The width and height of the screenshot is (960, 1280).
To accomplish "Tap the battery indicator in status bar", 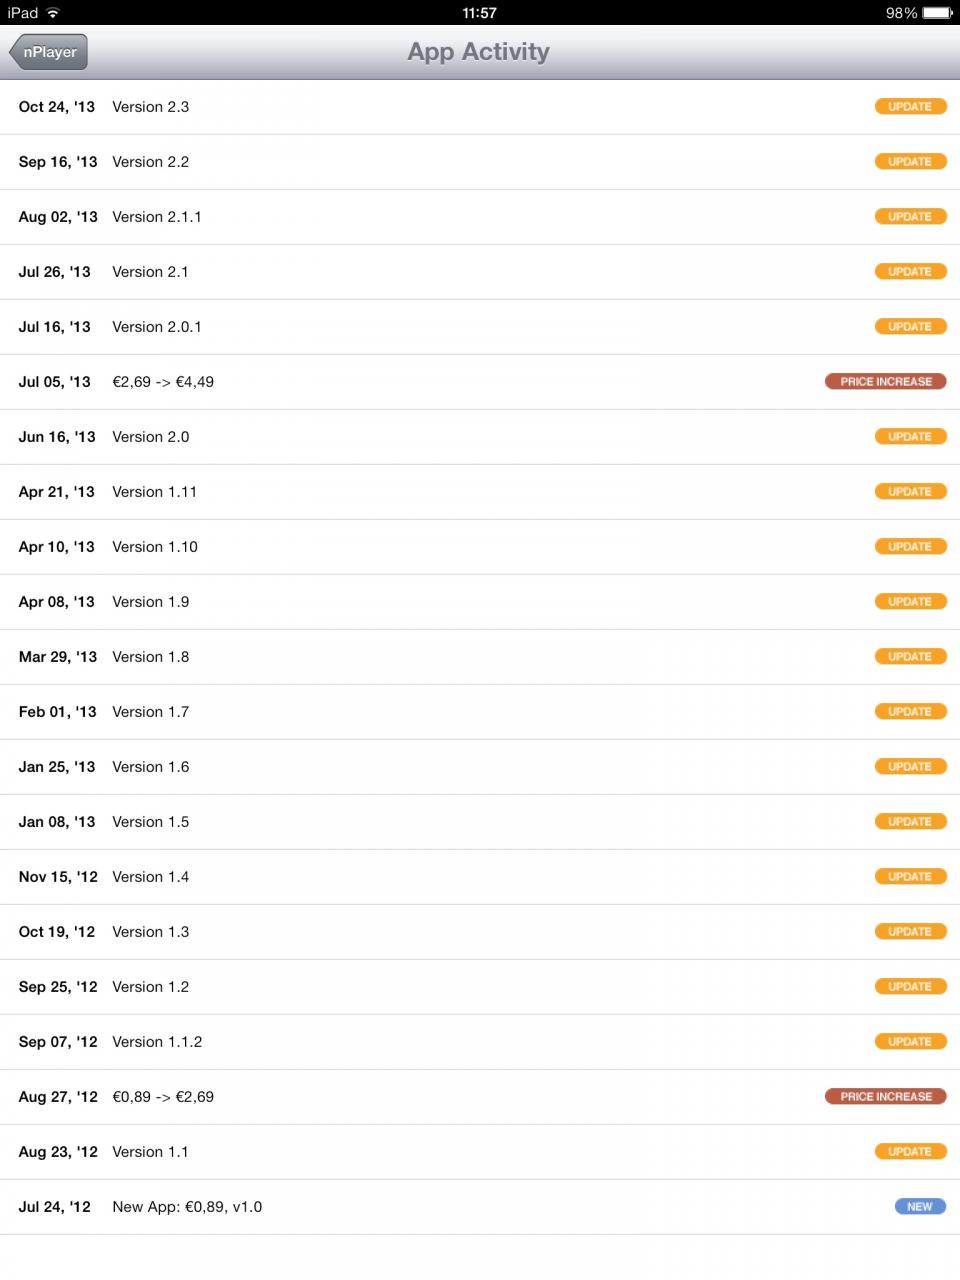I will (938, 13).
